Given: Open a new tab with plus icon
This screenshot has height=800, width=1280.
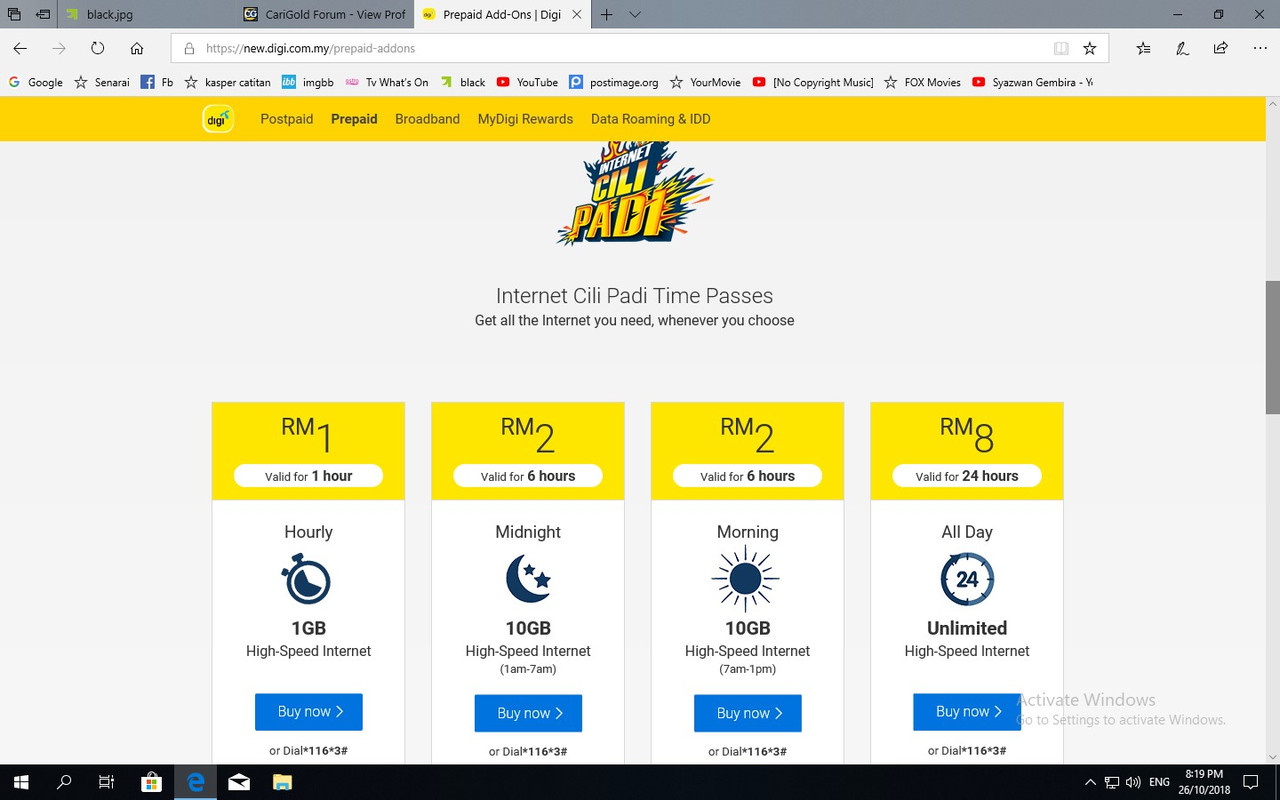Looking at the screenshot, I should [606, 15].
